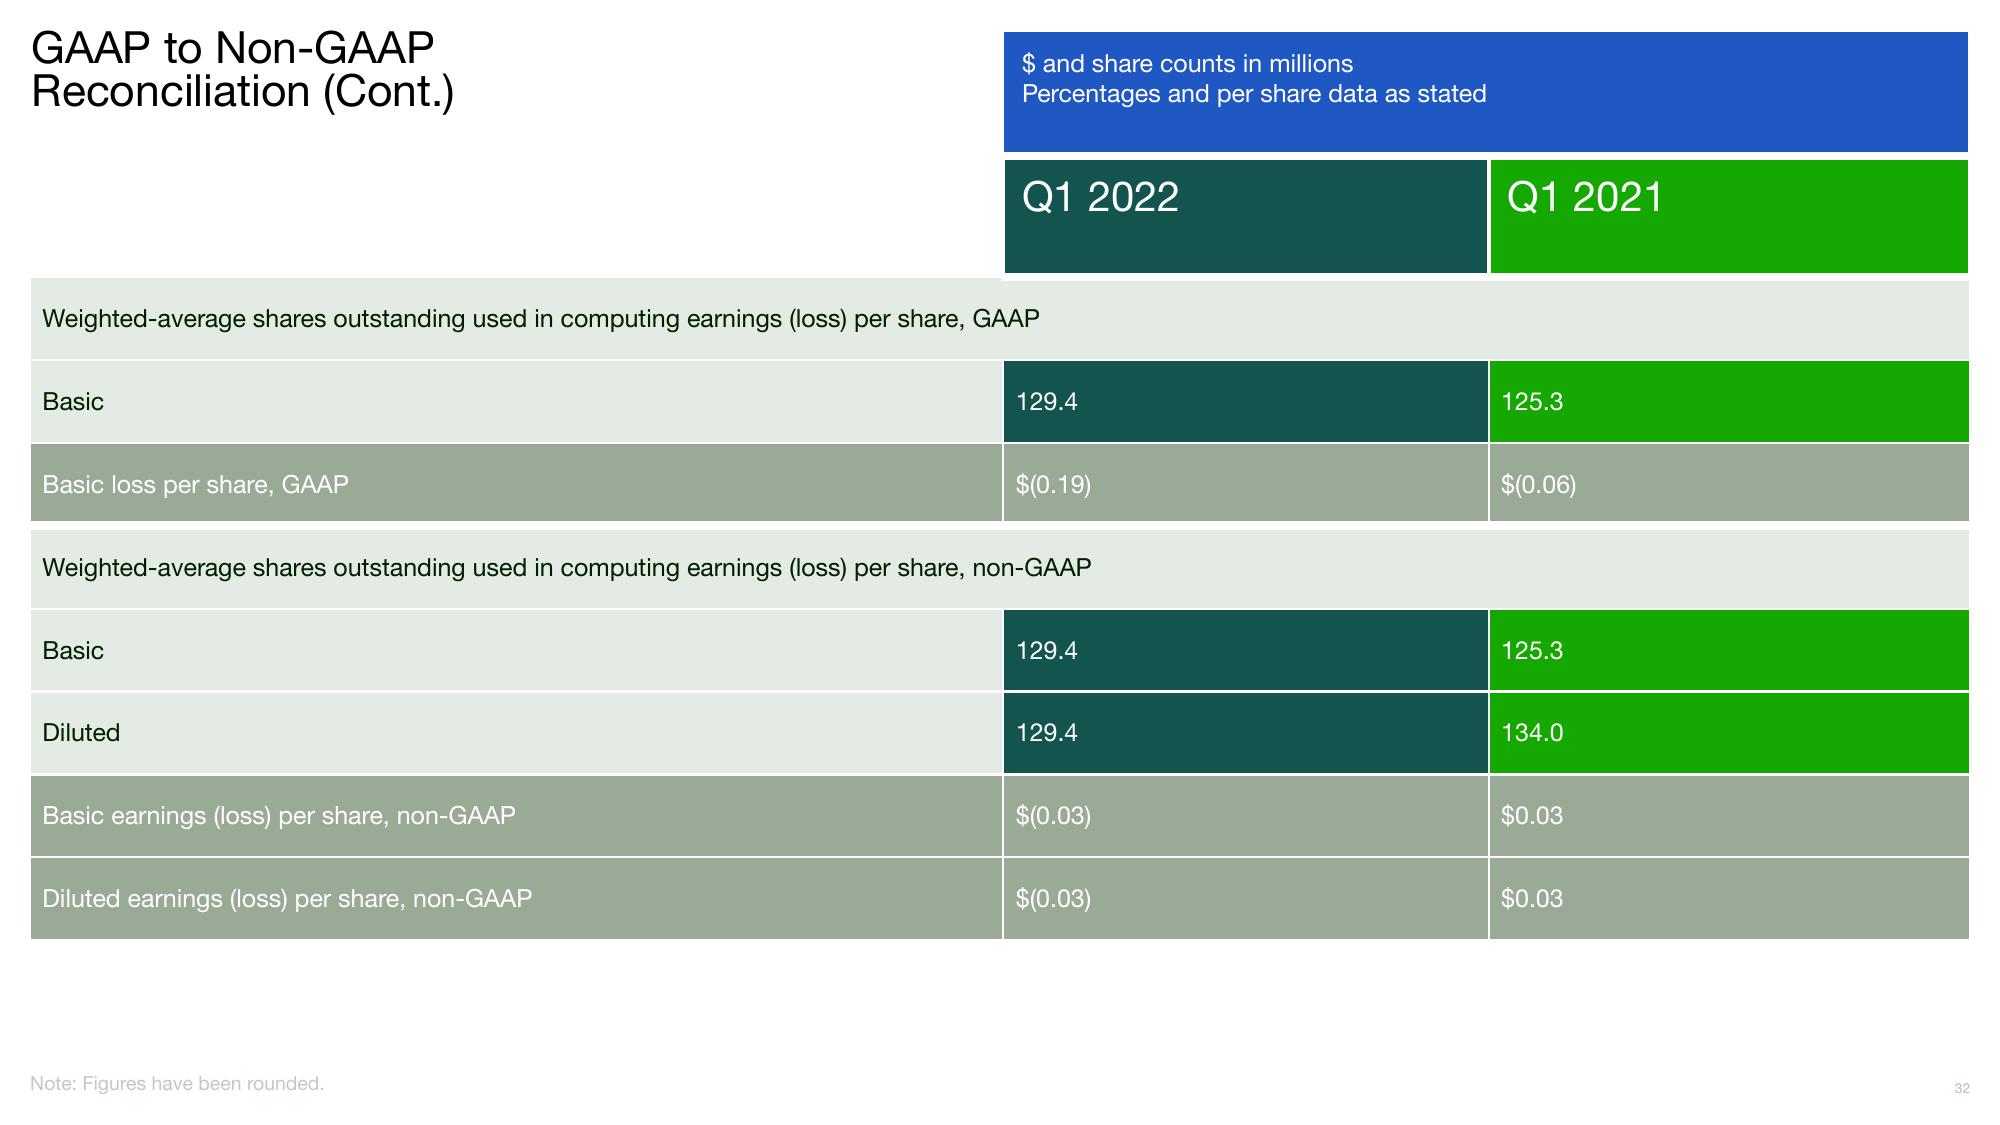Click GAAP Basic shares Q1 2021 value 125.3

tap(1531, 402)
